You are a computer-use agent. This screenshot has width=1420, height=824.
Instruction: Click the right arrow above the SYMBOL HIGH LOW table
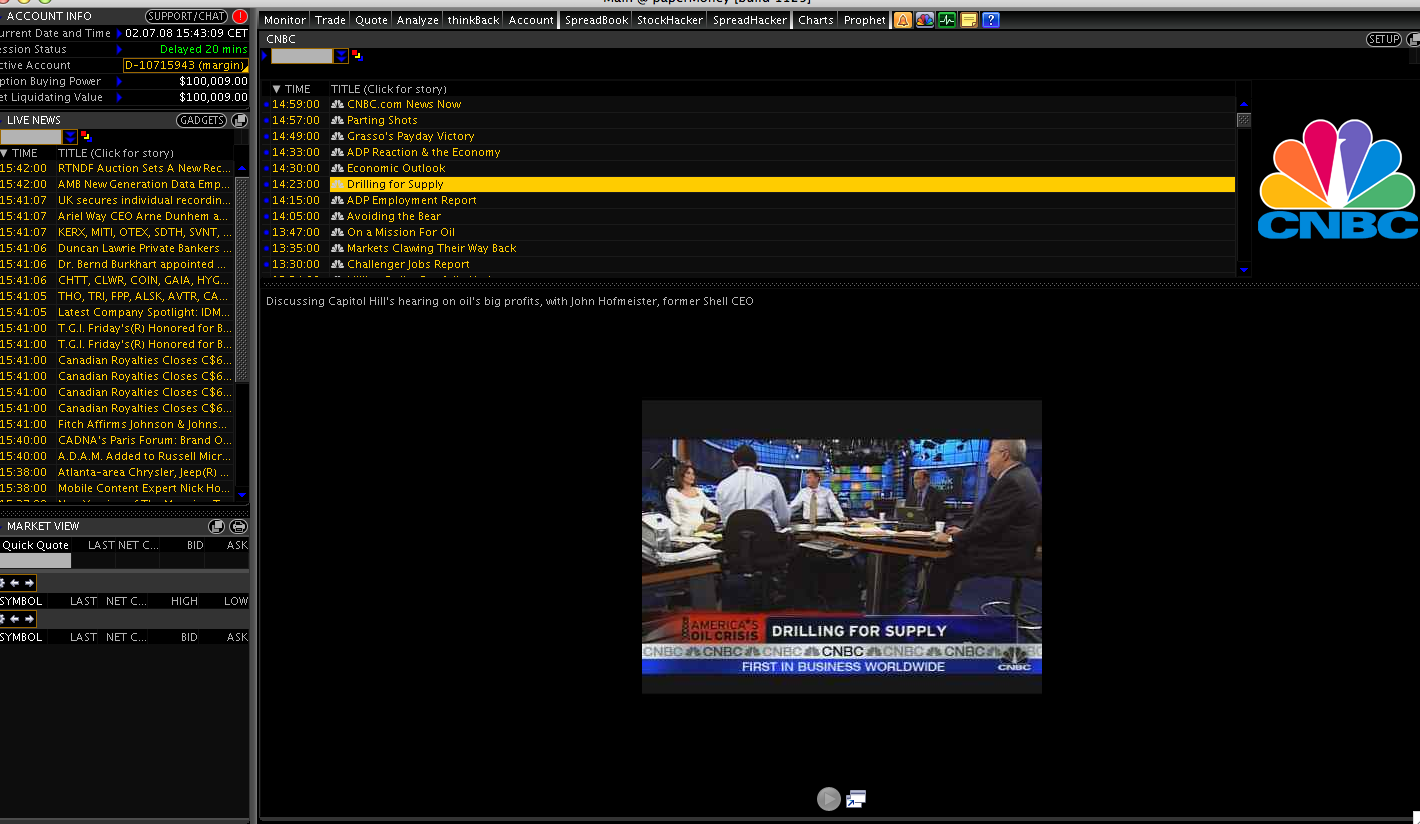(x=30, y=583)
